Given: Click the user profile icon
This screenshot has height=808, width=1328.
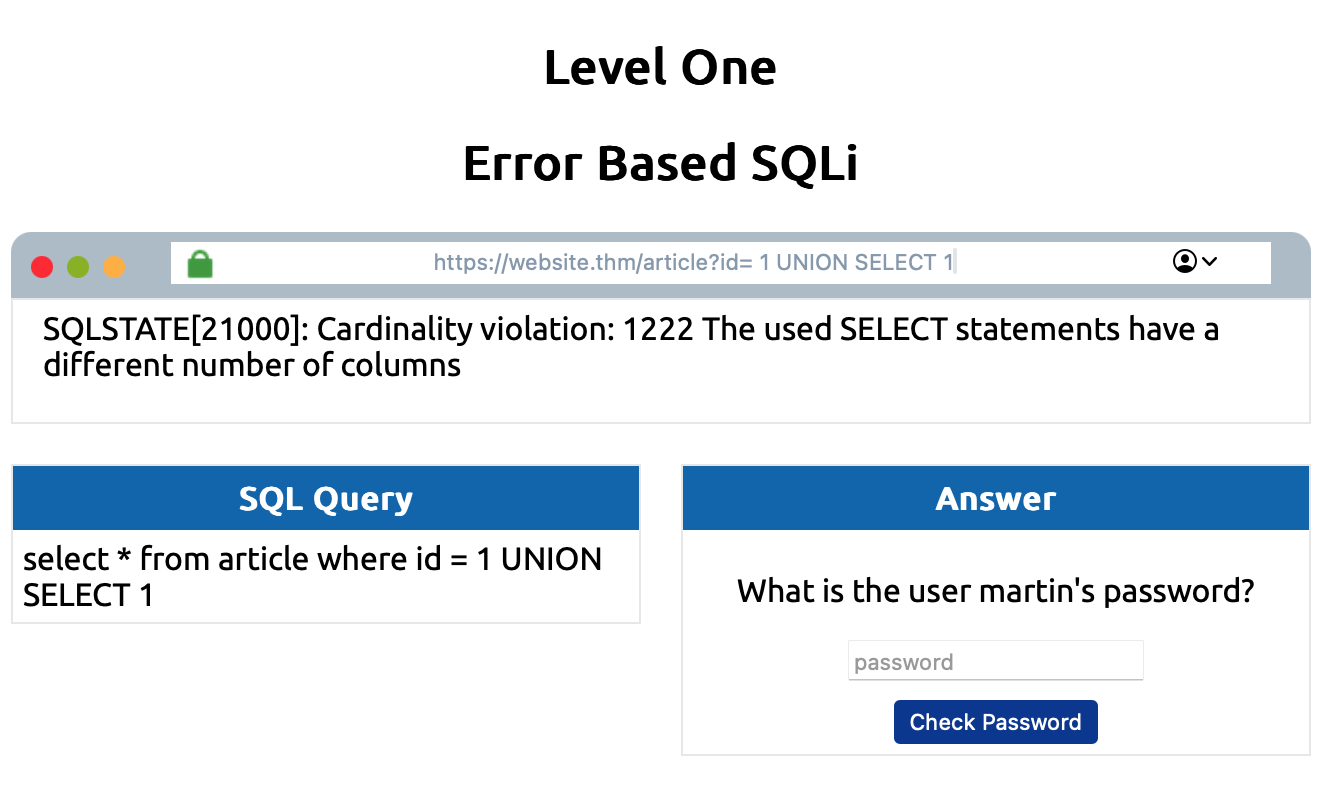Looking at the screenshot, I should coord(1184,262).
